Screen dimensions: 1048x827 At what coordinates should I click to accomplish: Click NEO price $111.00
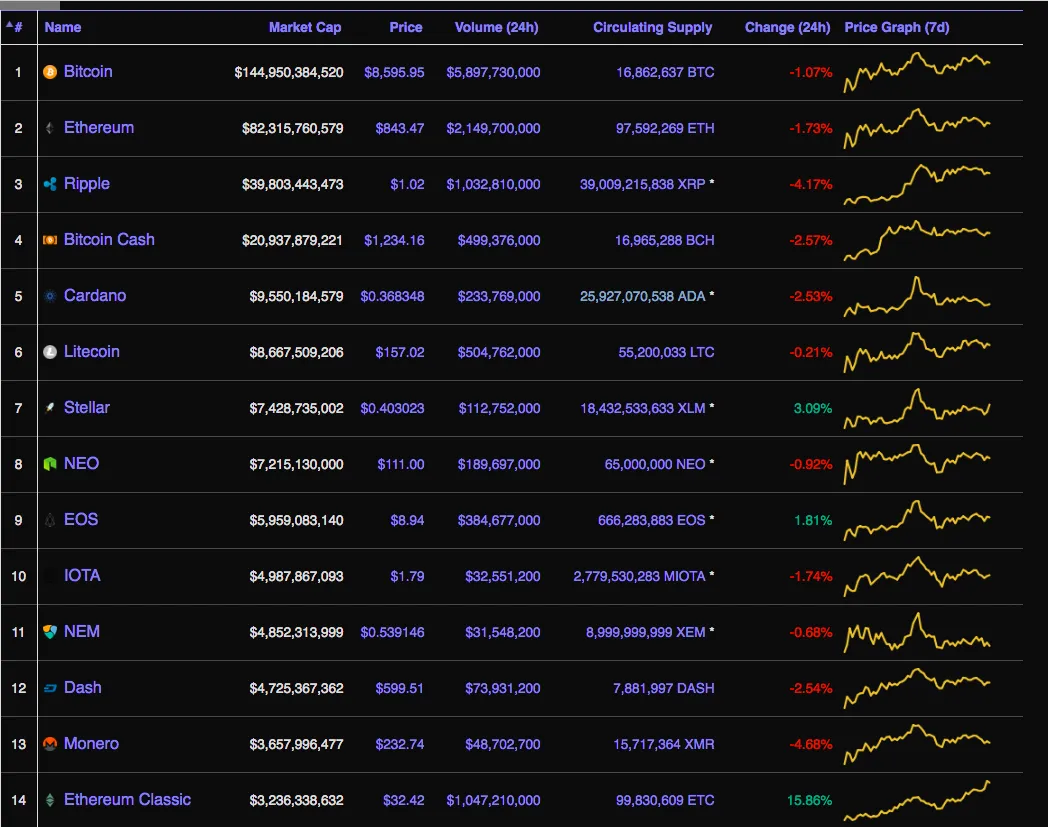pos(400,464)
